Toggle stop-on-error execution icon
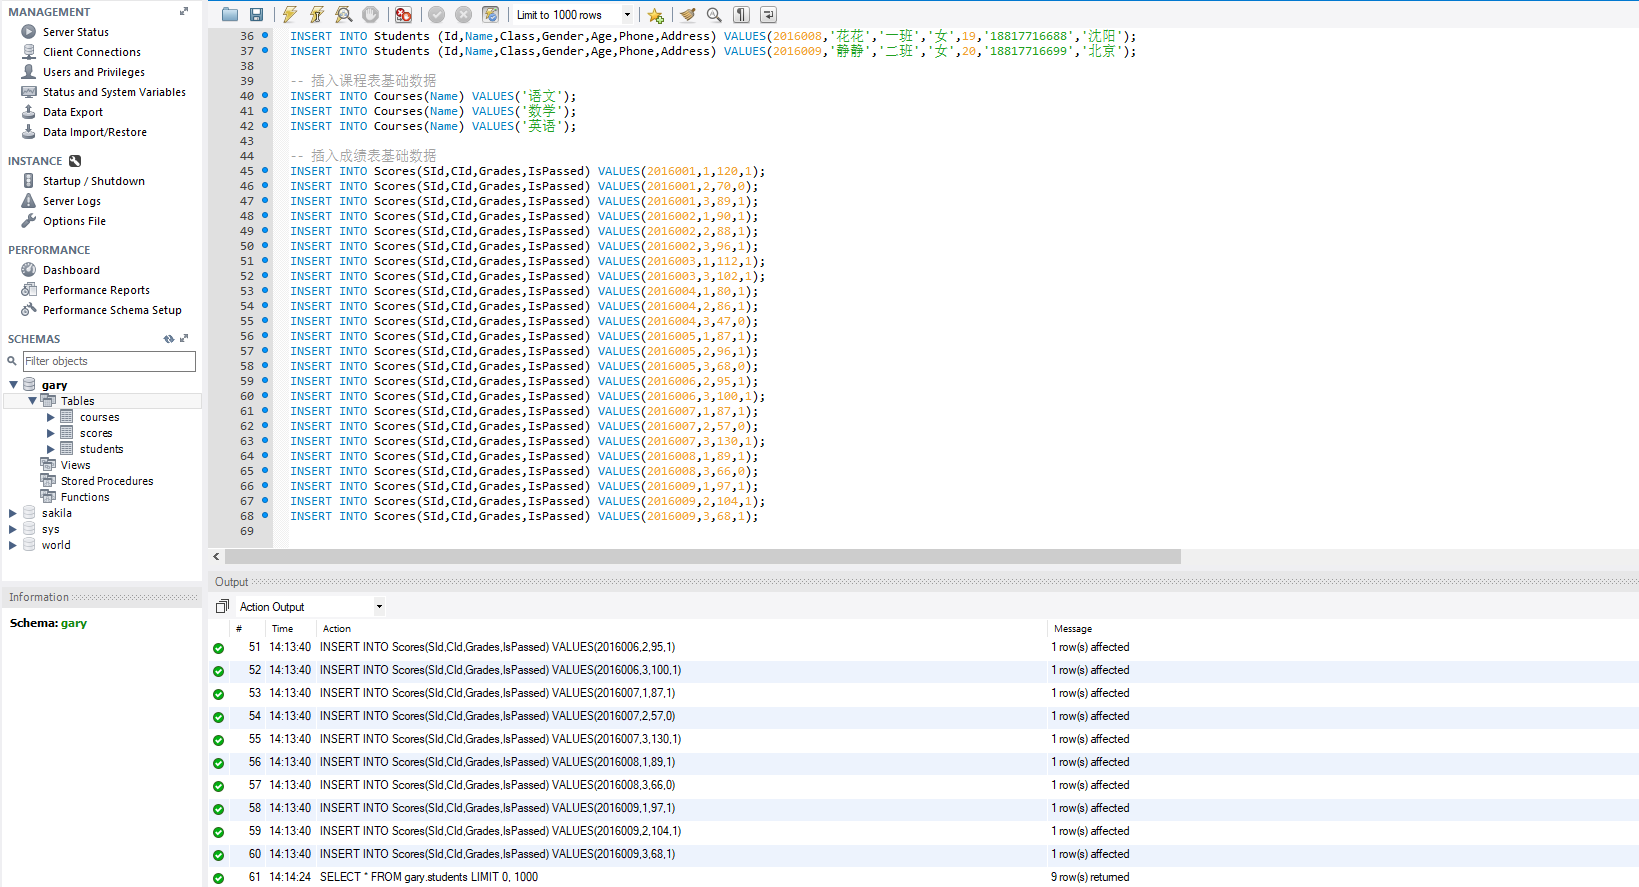Viewport: 1639px width, 887px height. point(403,15)
